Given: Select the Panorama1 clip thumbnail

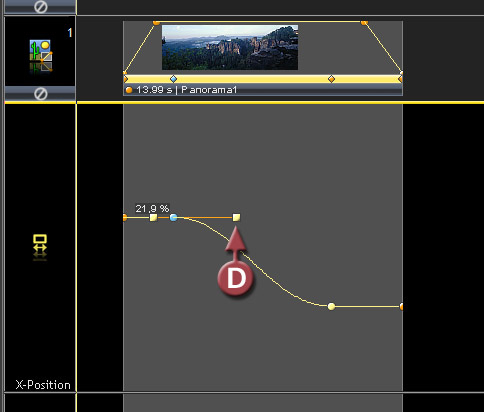Looking at the screenshot, I should pyautogui.click(x=230, y=47).
